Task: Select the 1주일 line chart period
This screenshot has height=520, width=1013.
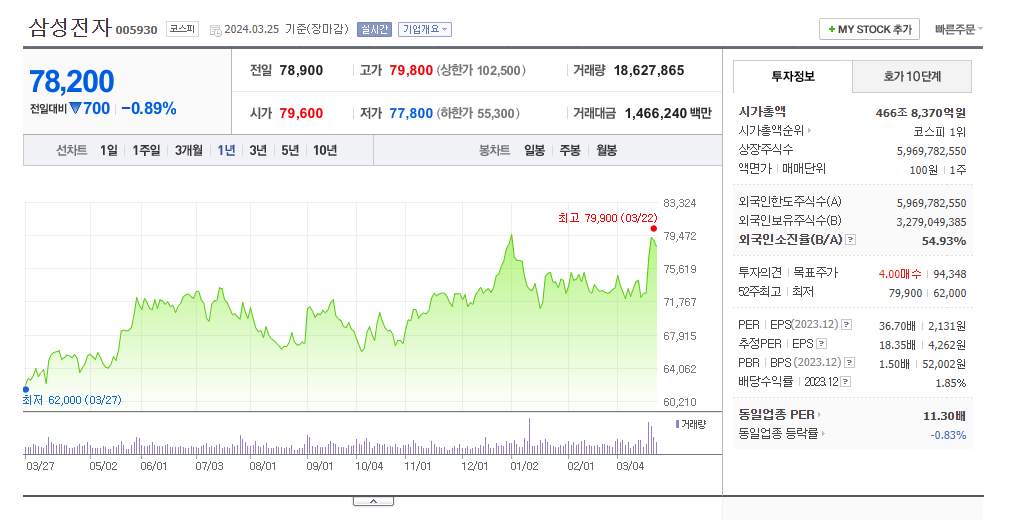Action: tap(146, 151)
